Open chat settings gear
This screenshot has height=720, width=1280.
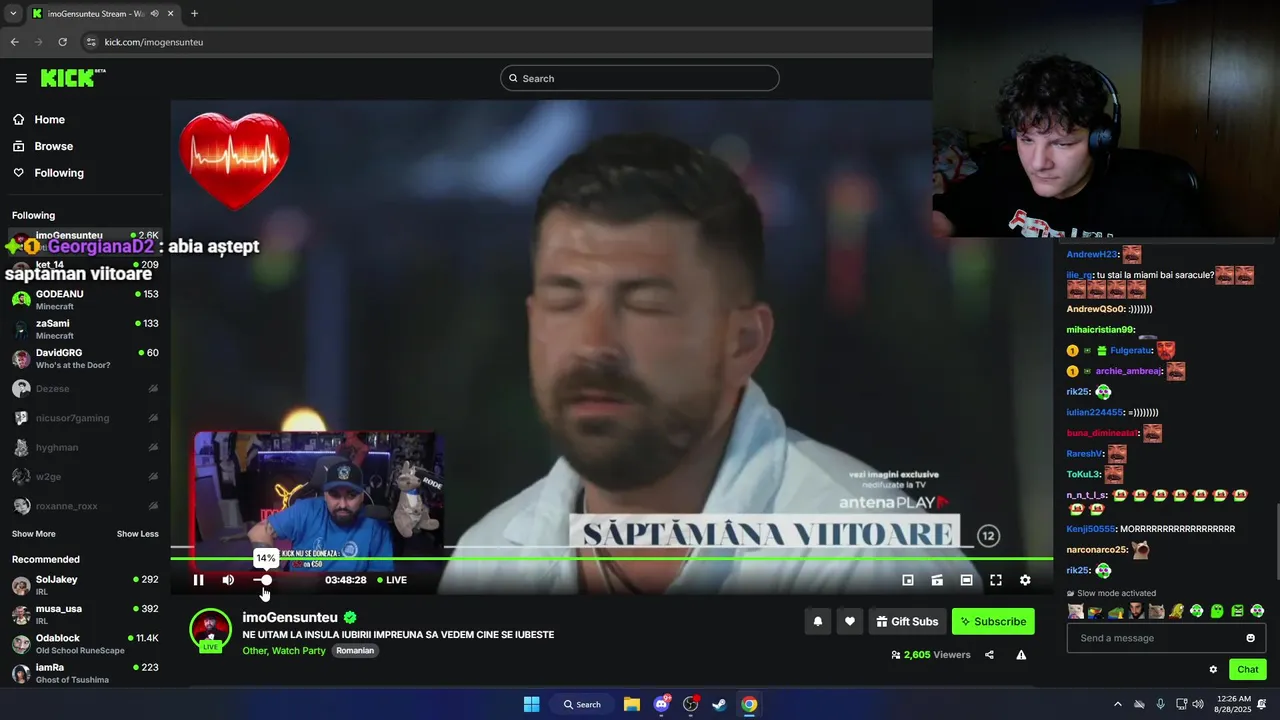click(x=1213, y=670)
